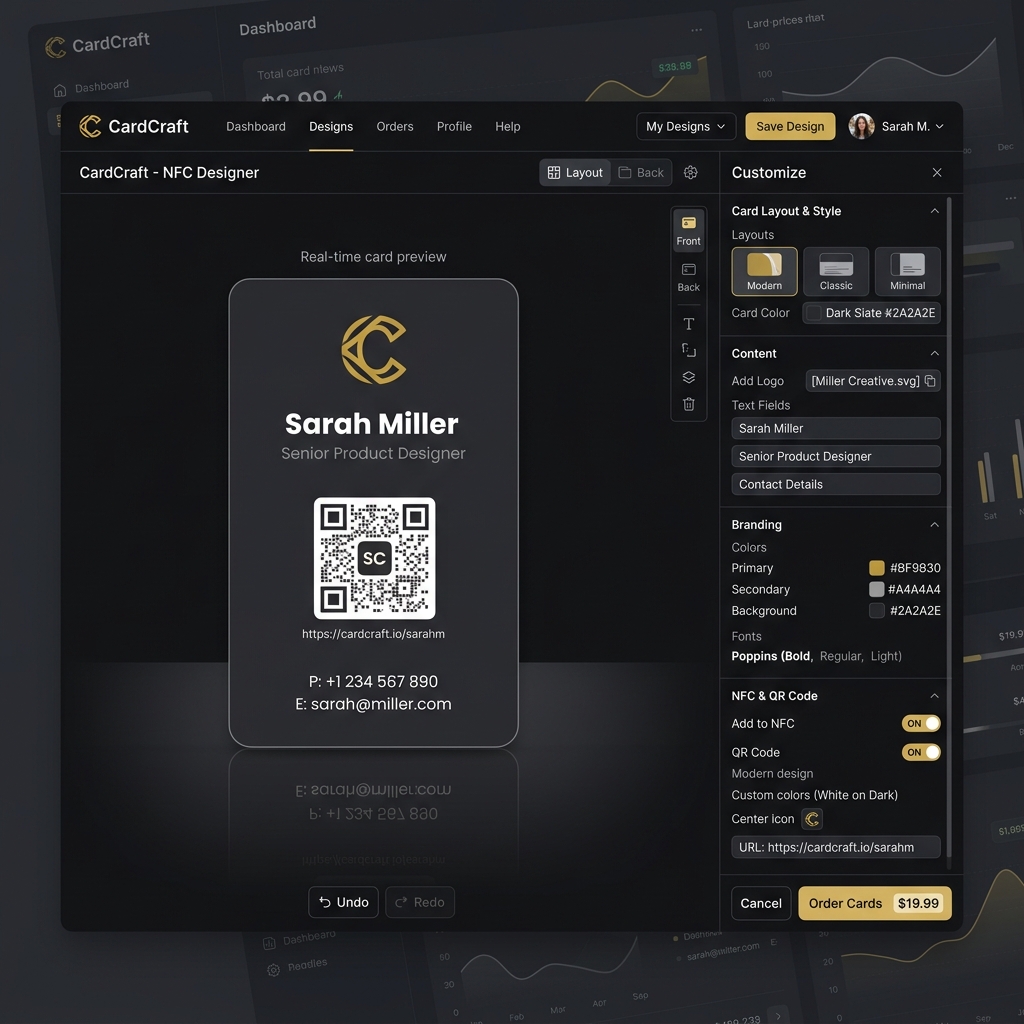The height and width of the screenshot is (1024, 1024).
Task: Click the Primary color swatch #BF9830
Action: [x=876, y=568]
